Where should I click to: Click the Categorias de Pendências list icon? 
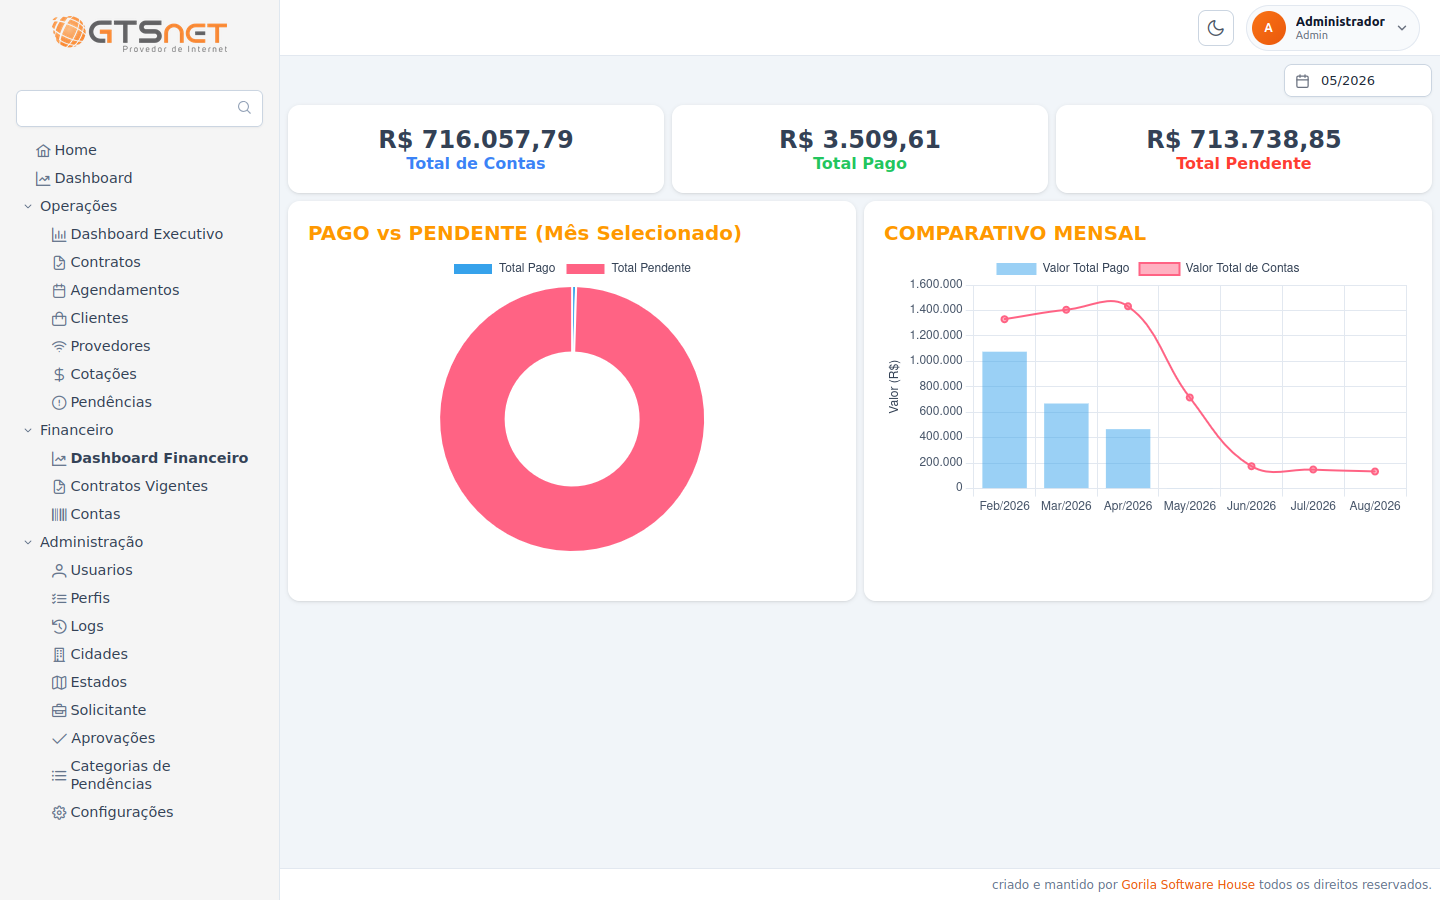[x=59, y=775]
